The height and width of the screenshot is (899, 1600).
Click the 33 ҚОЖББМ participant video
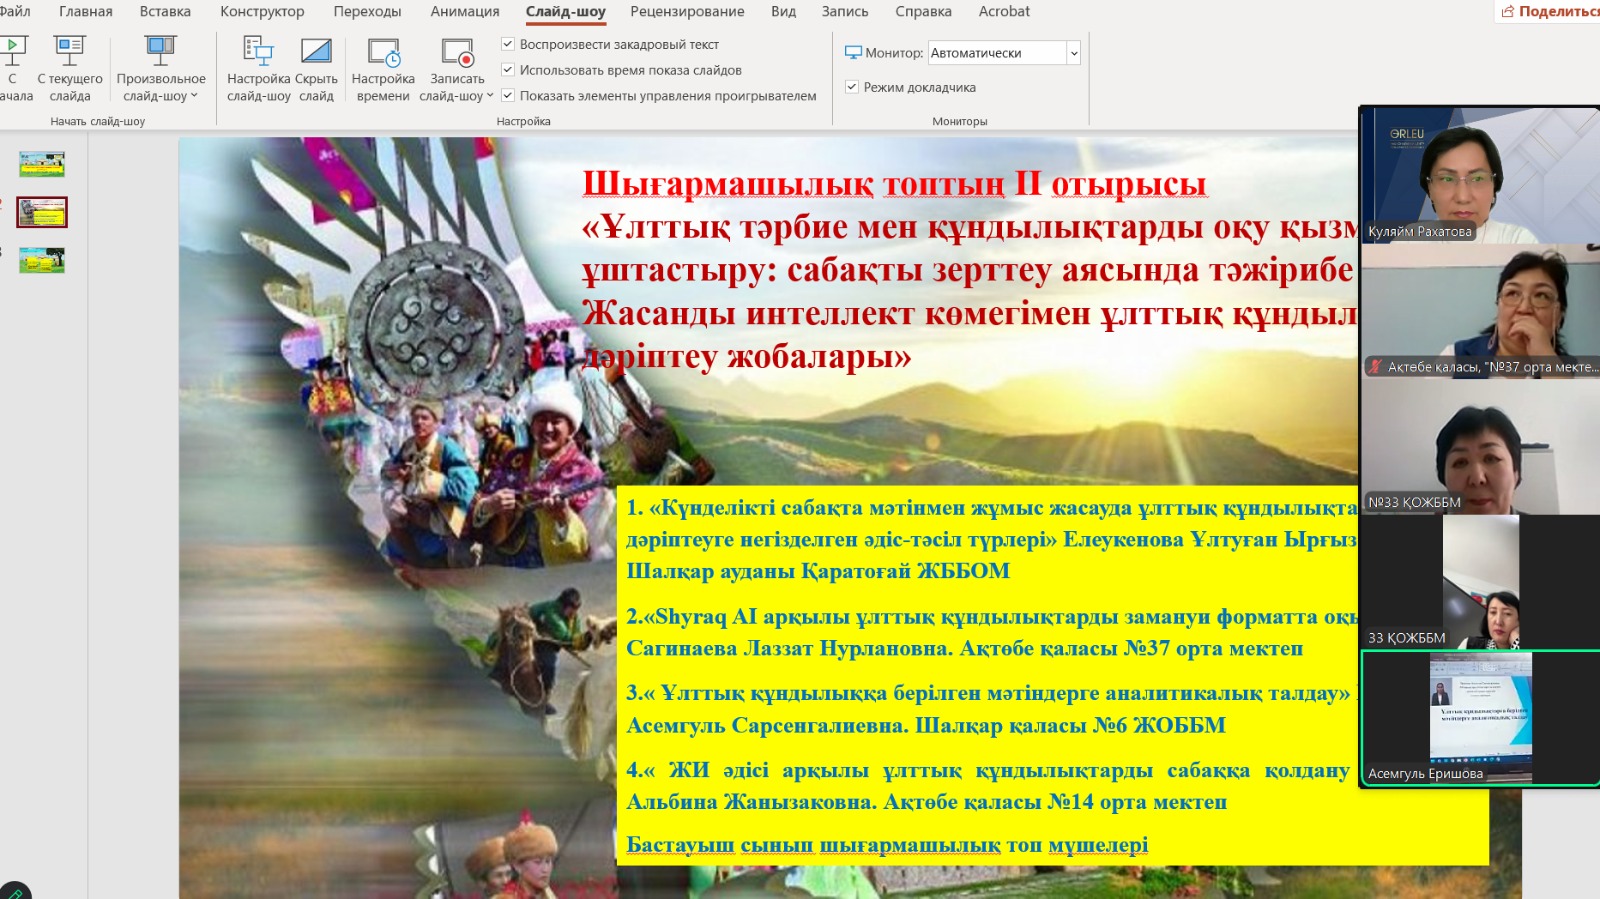[x=1480, y=582]
